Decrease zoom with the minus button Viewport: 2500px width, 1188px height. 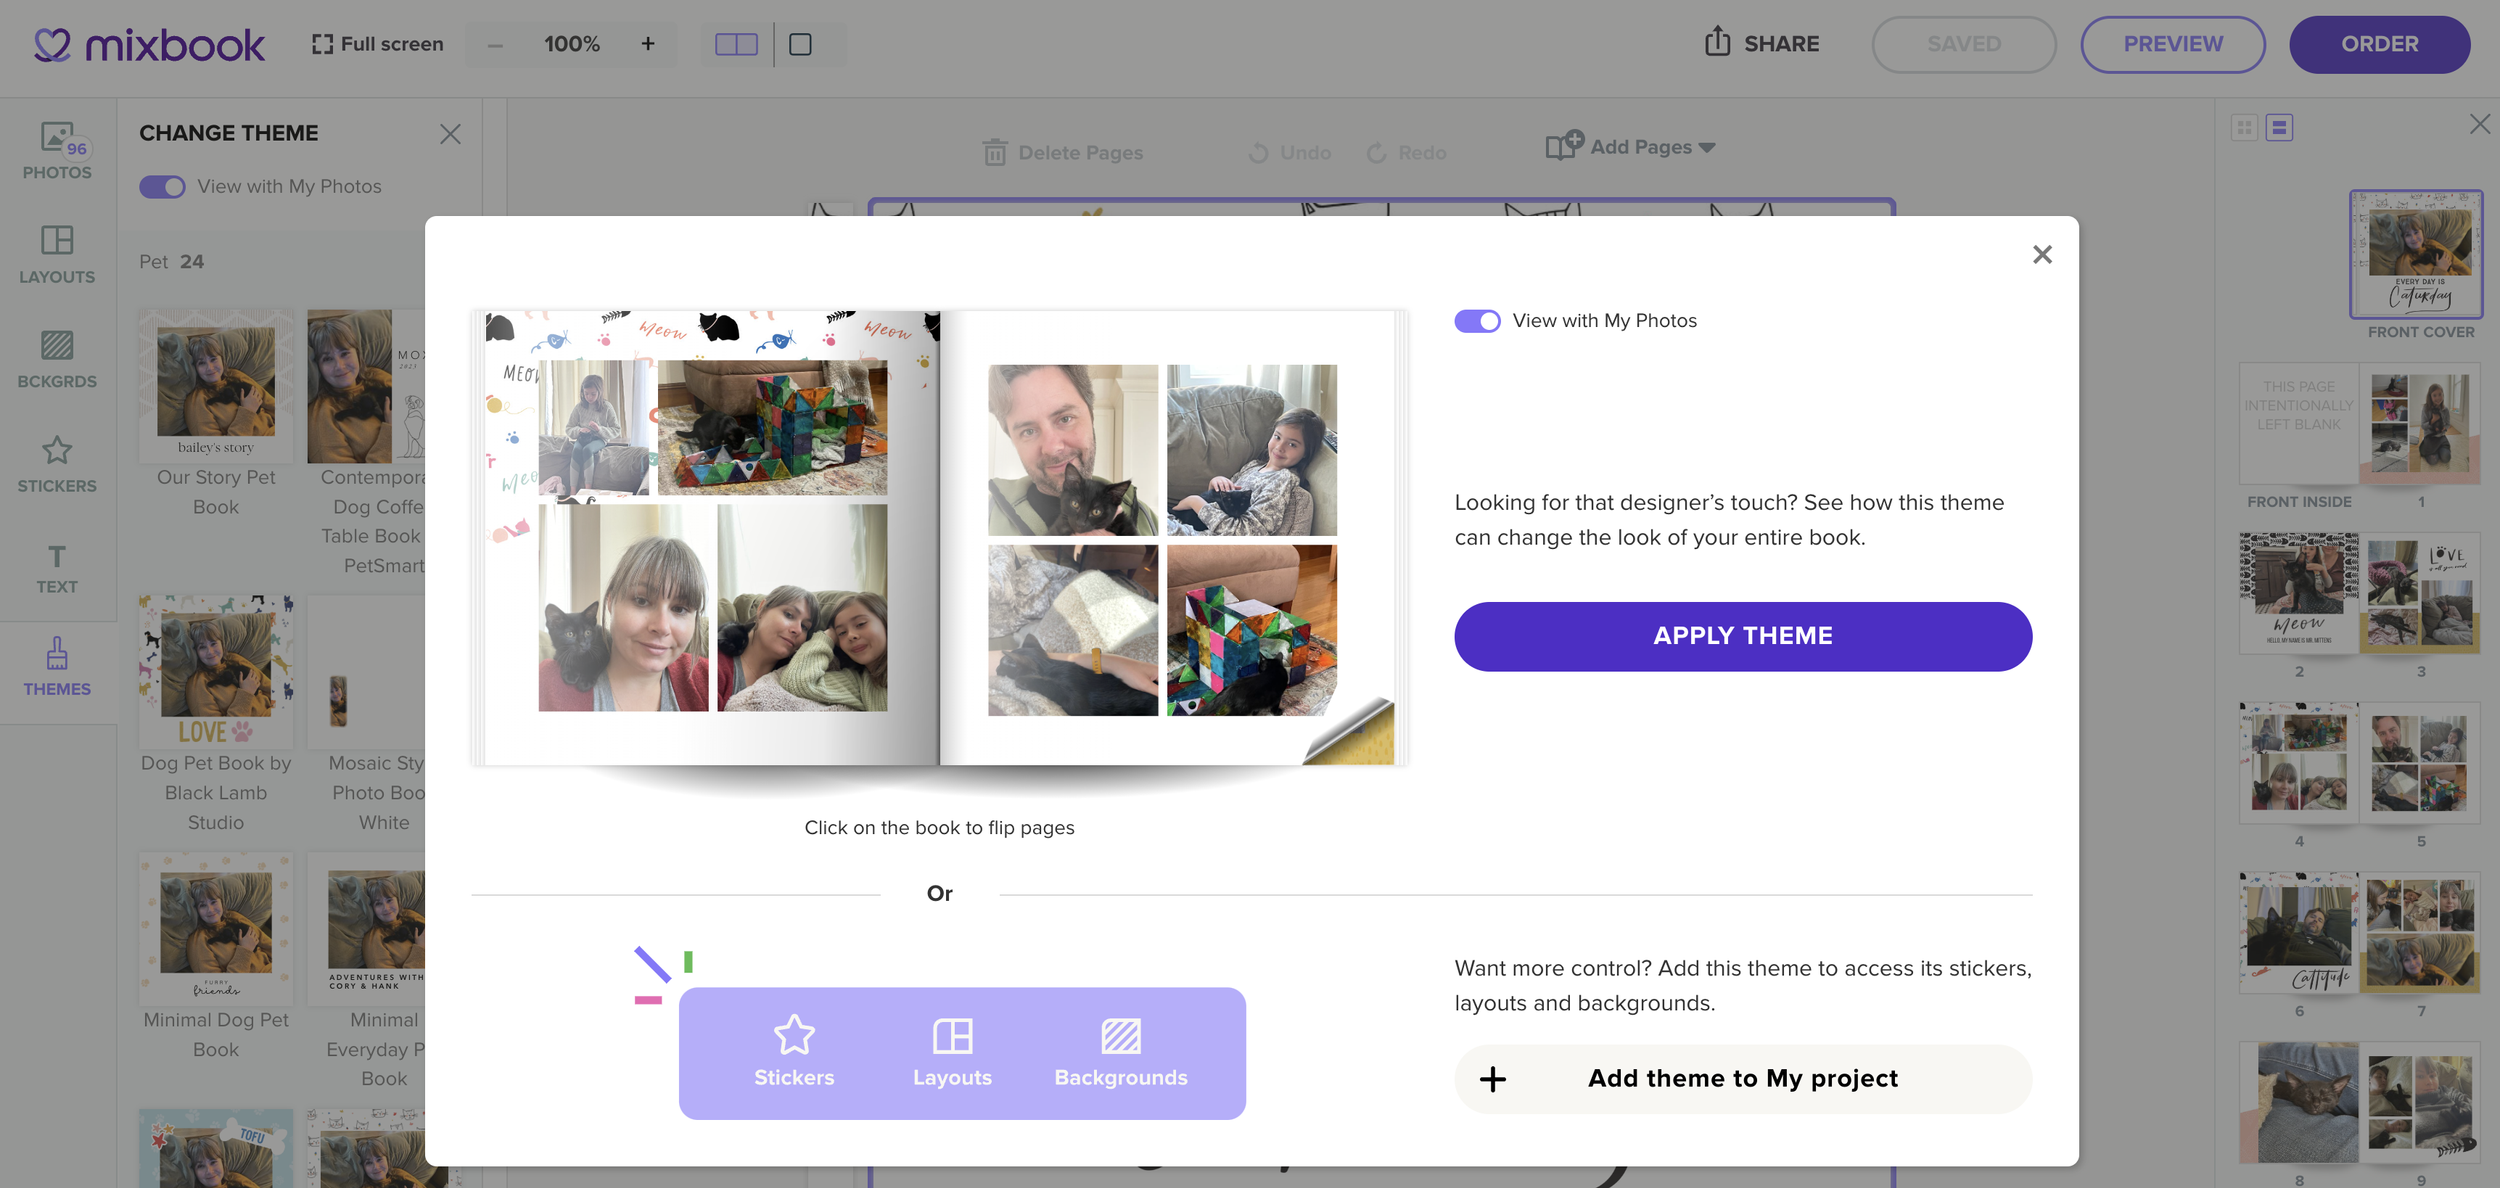coord(495,44)
